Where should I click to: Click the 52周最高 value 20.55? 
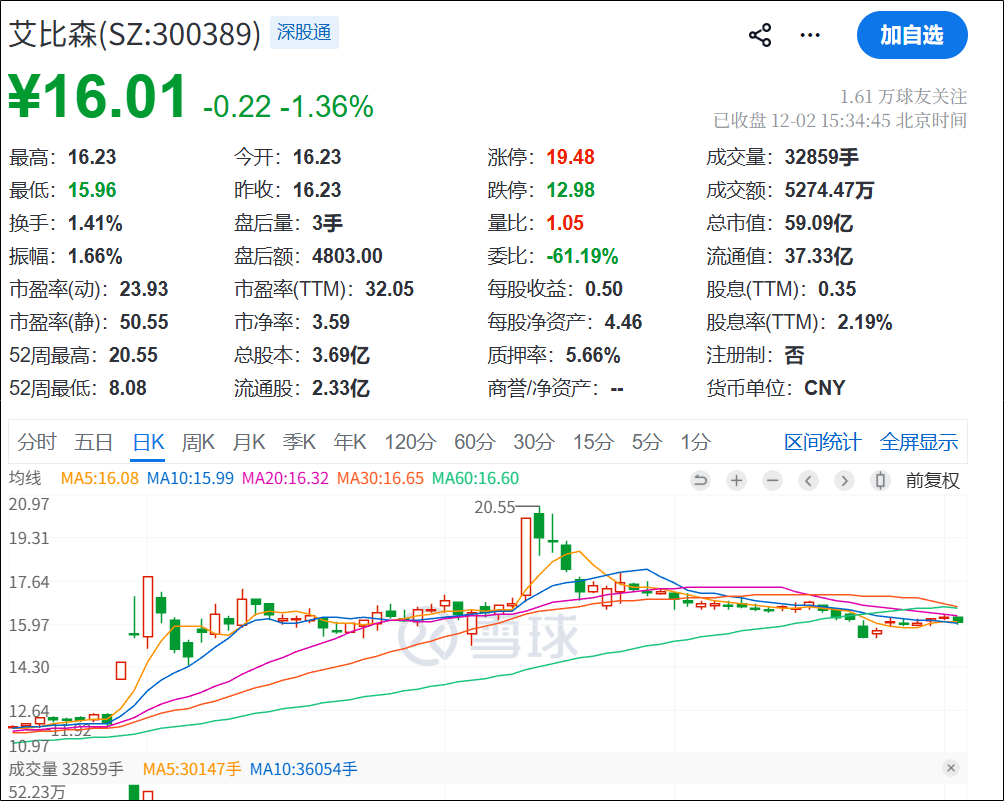[x=133, y=355]
